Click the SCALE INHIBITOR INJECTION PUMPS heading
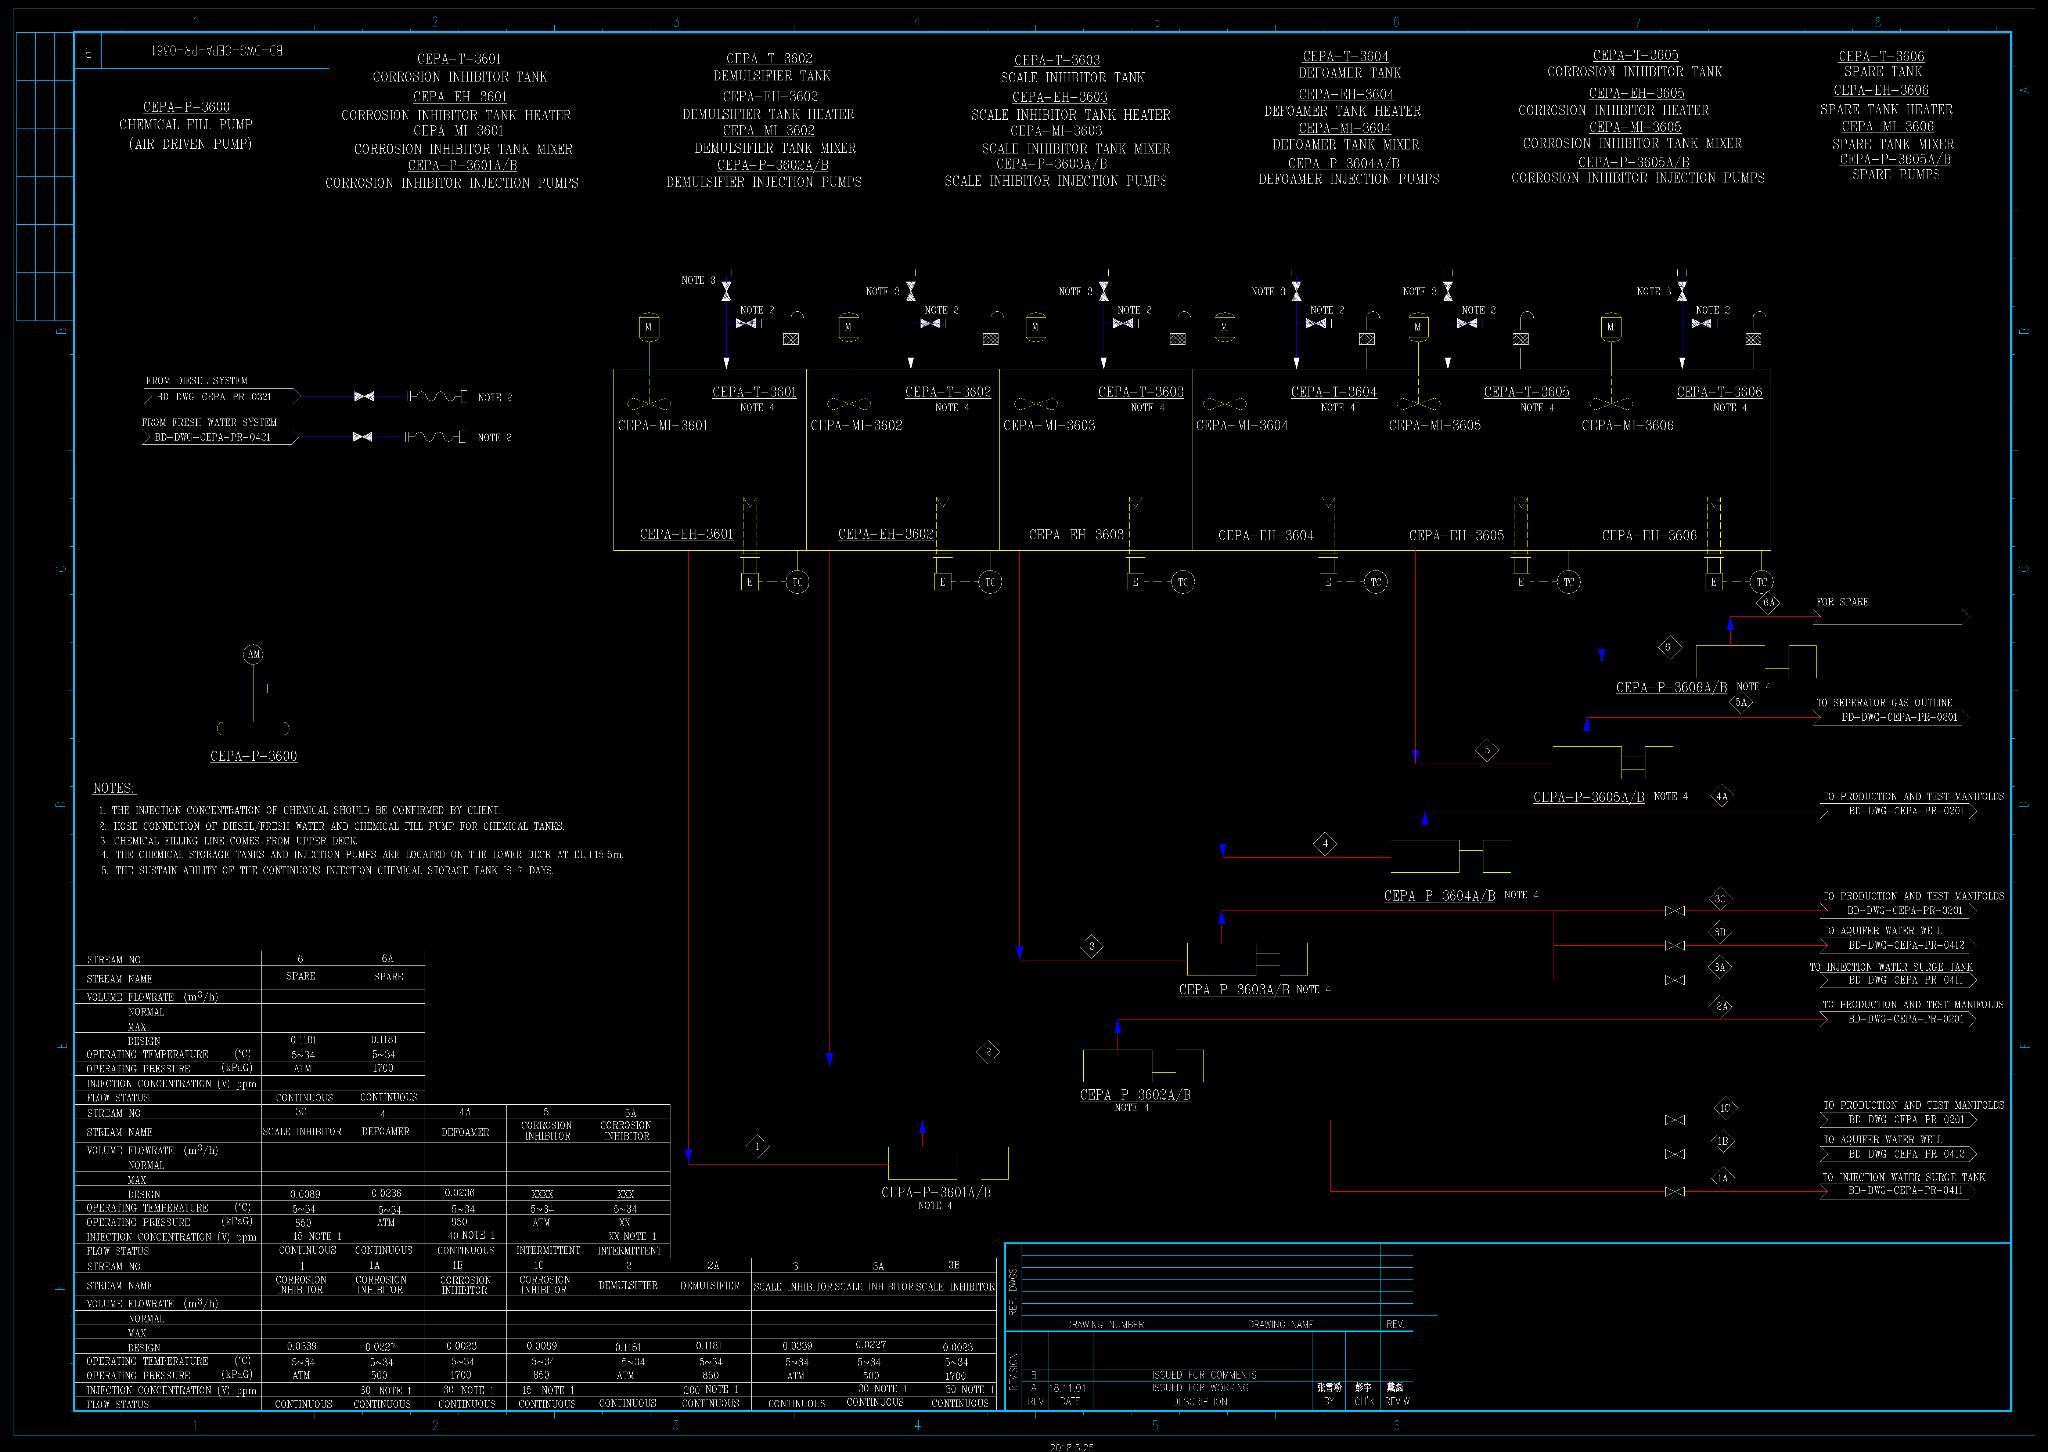Image resolution: width=2048 pixels, height=1452 pixels. [x=1056, y=181]
